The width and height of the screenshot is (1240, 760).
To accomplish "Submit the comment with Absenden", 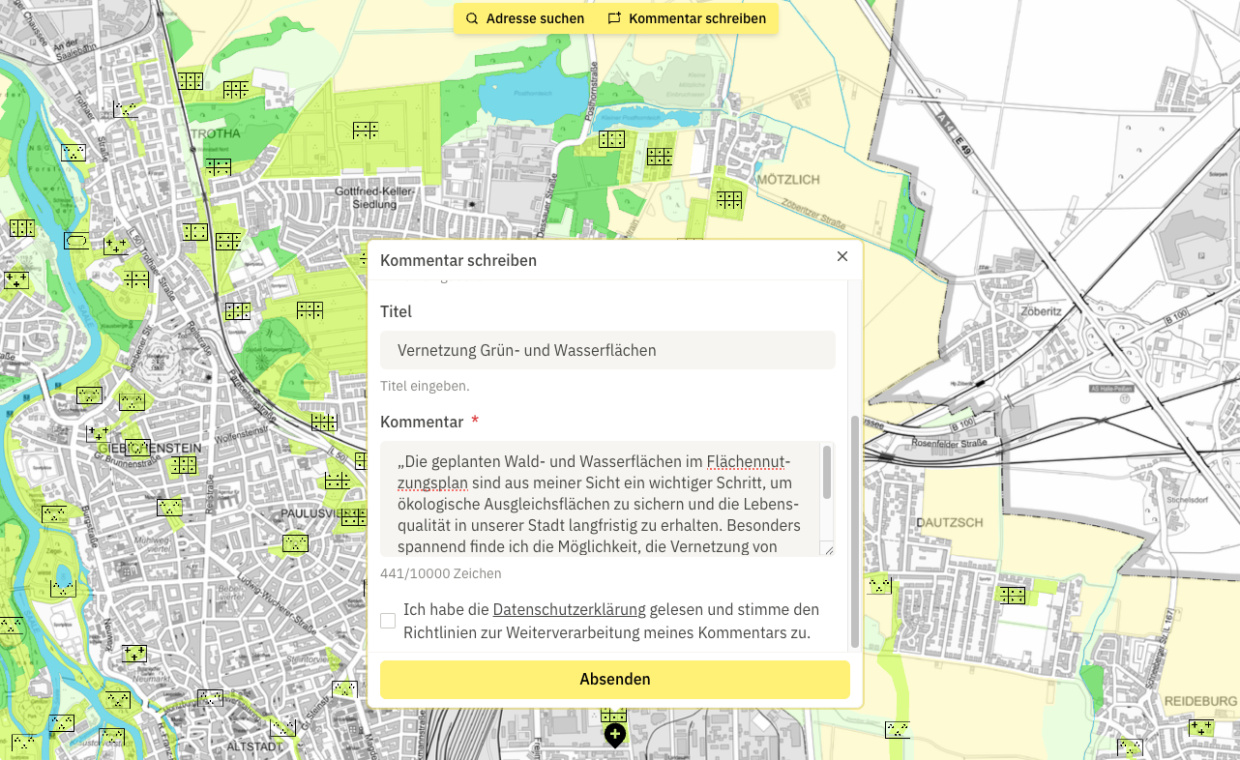I will click(615, 679).
